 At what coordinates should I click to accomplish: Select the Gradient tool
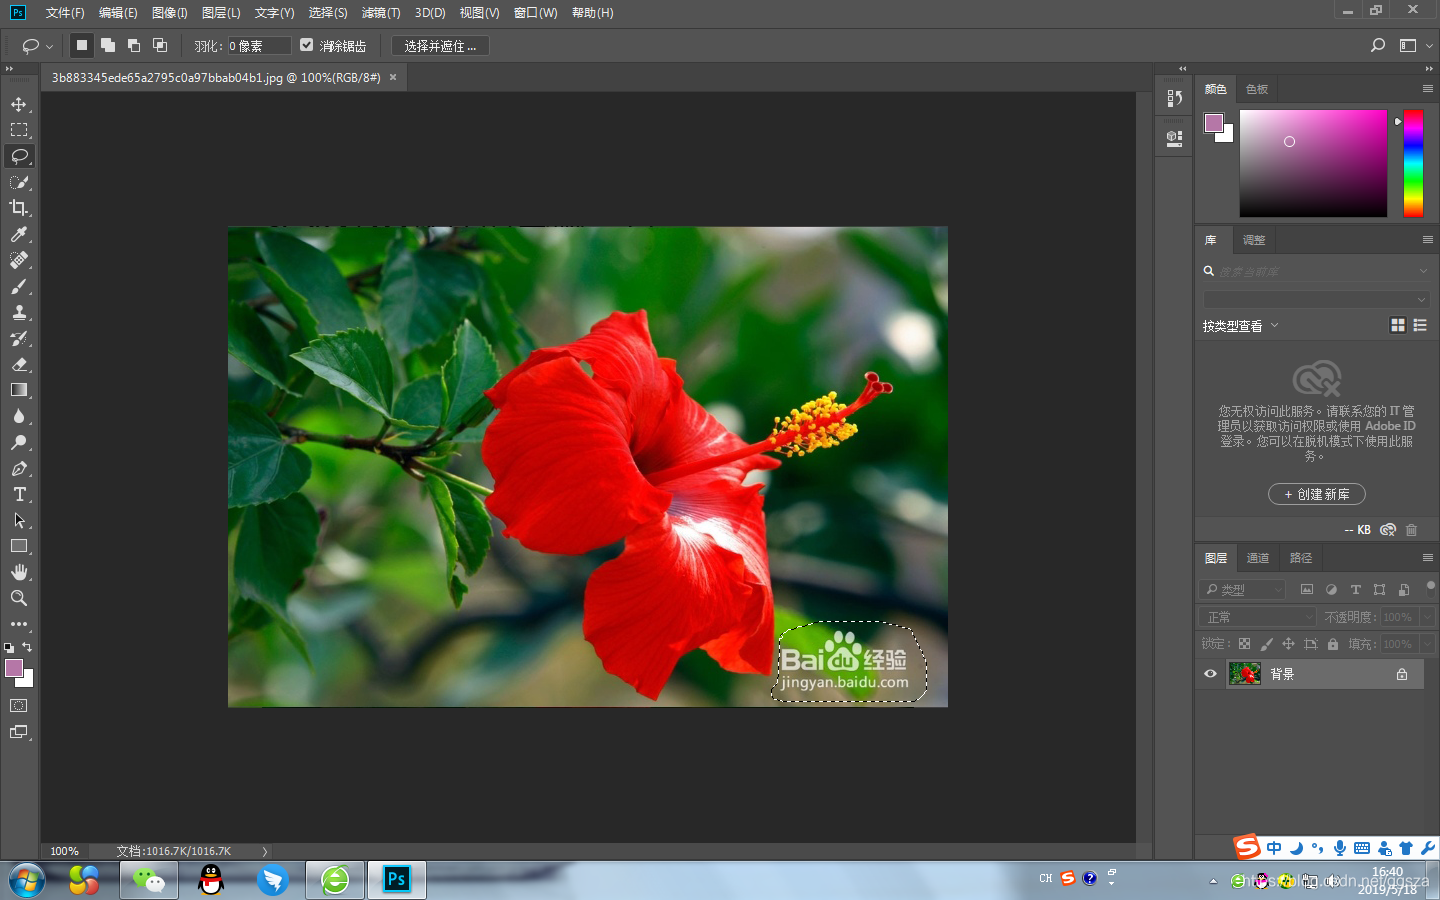[x=19, y=390]
